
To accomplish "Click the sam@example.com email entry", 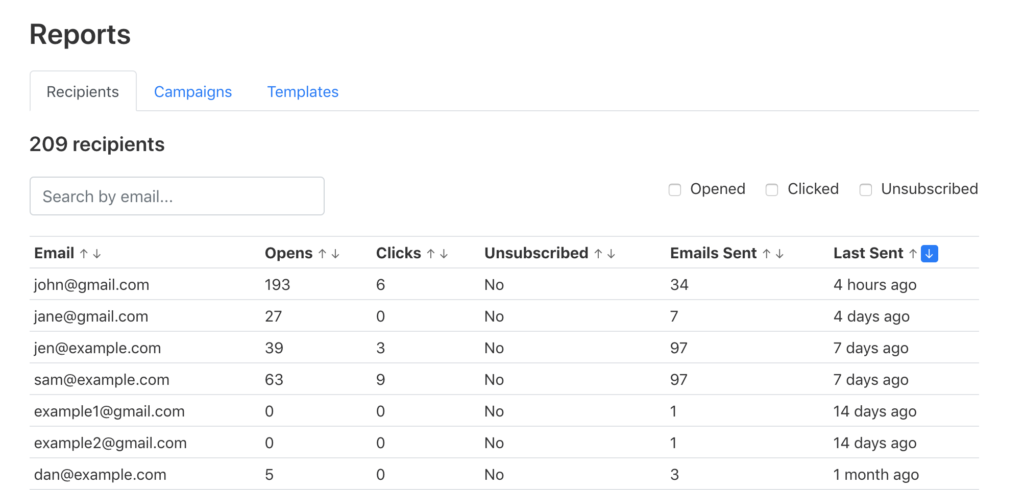I will pos(101,380).
